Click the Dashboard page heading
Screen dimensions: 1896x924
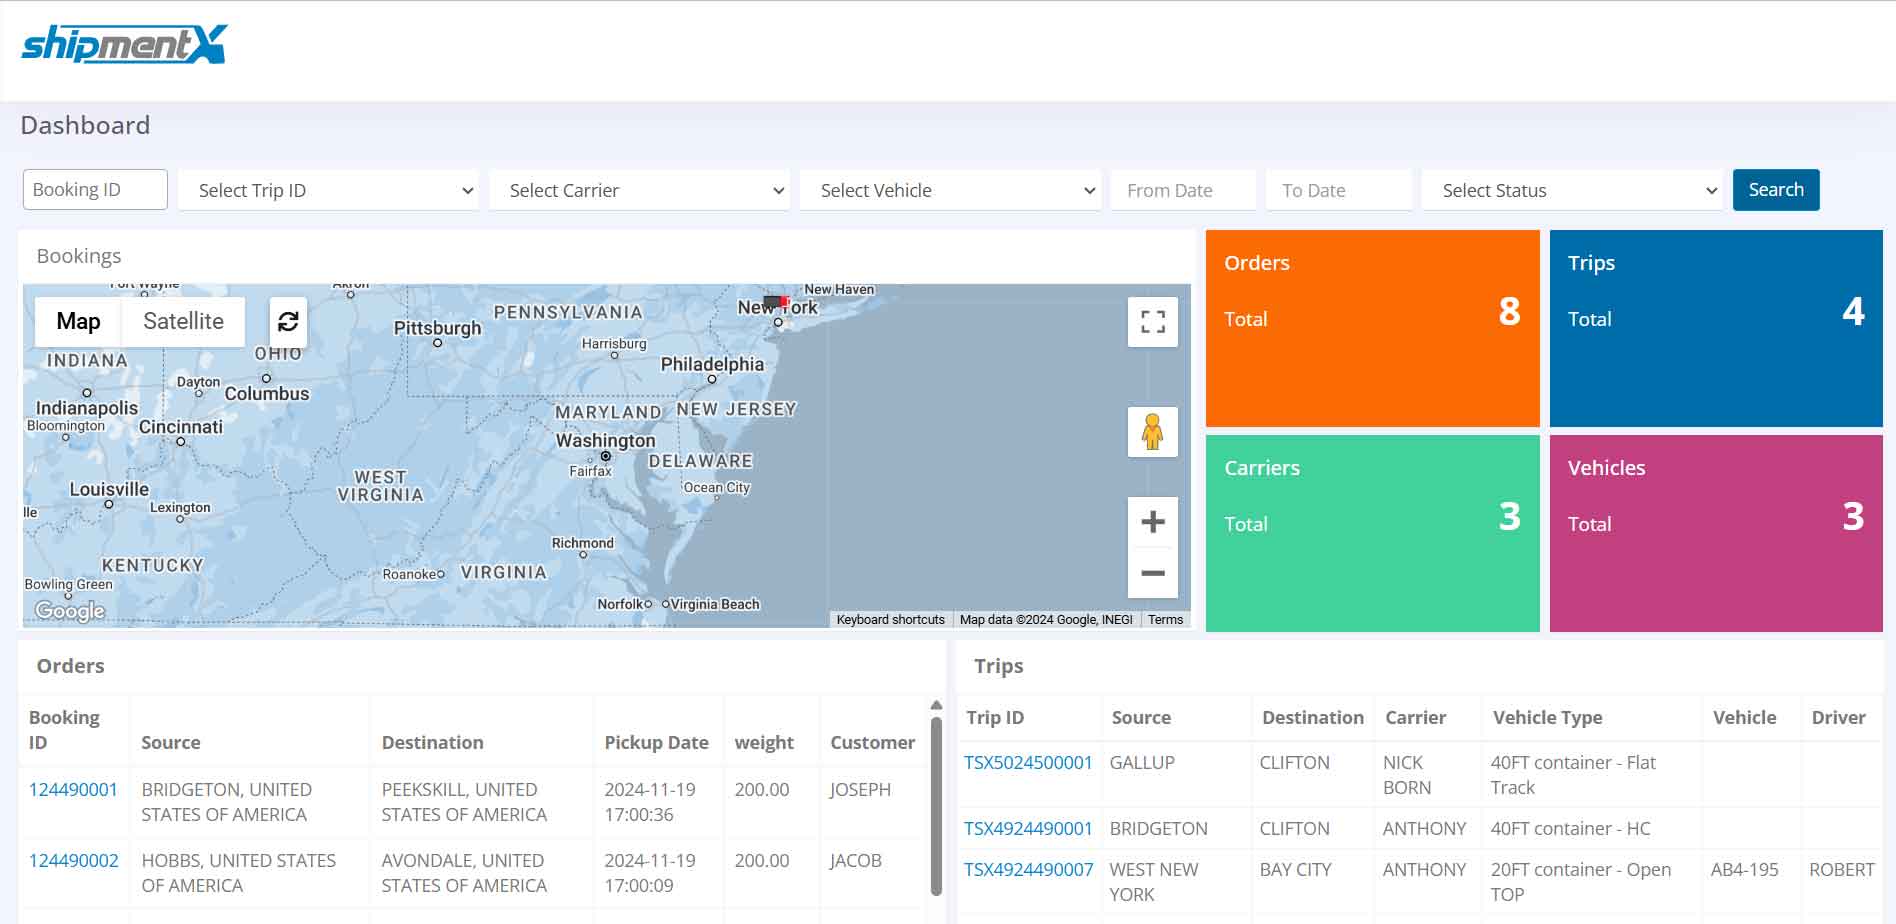pos(85,125)
